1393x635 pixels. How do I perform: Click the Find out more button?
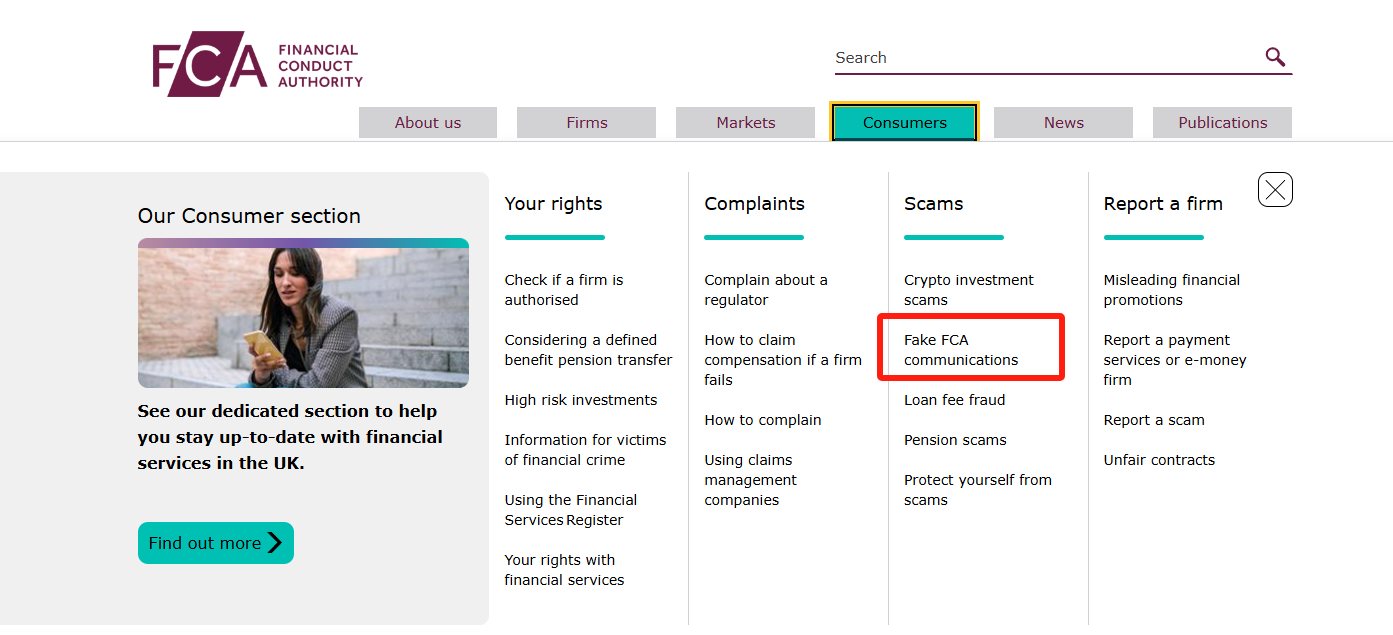point(216,543)
